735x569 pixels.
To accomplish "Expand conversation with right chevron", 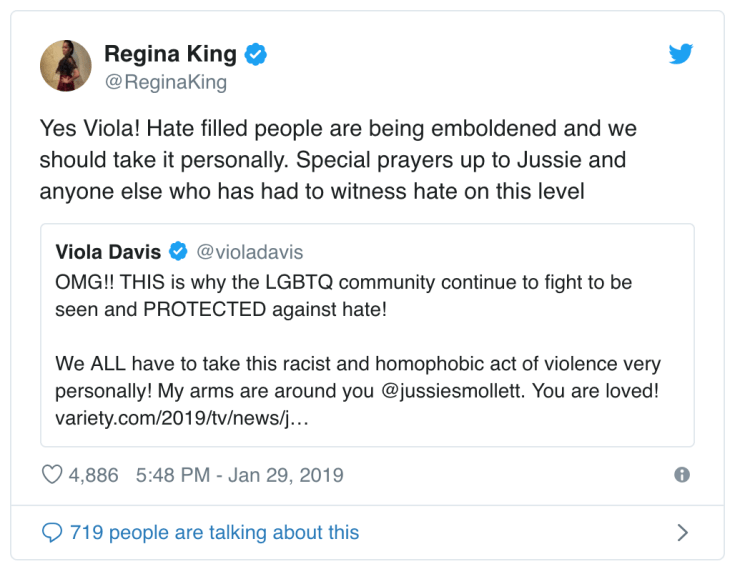I will tap(682, 532).
